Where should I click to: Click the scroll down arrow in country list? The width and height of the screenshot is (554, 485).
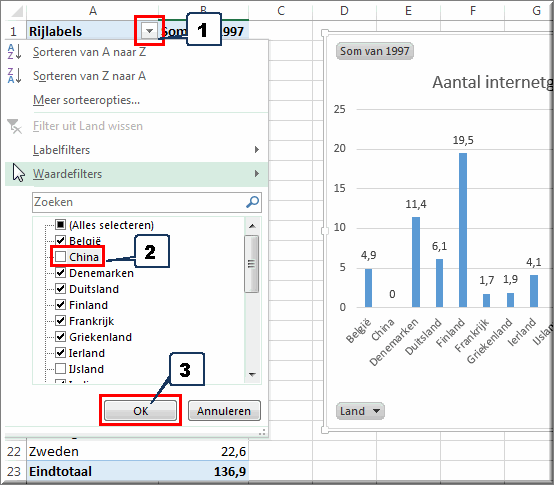(252, 374)
